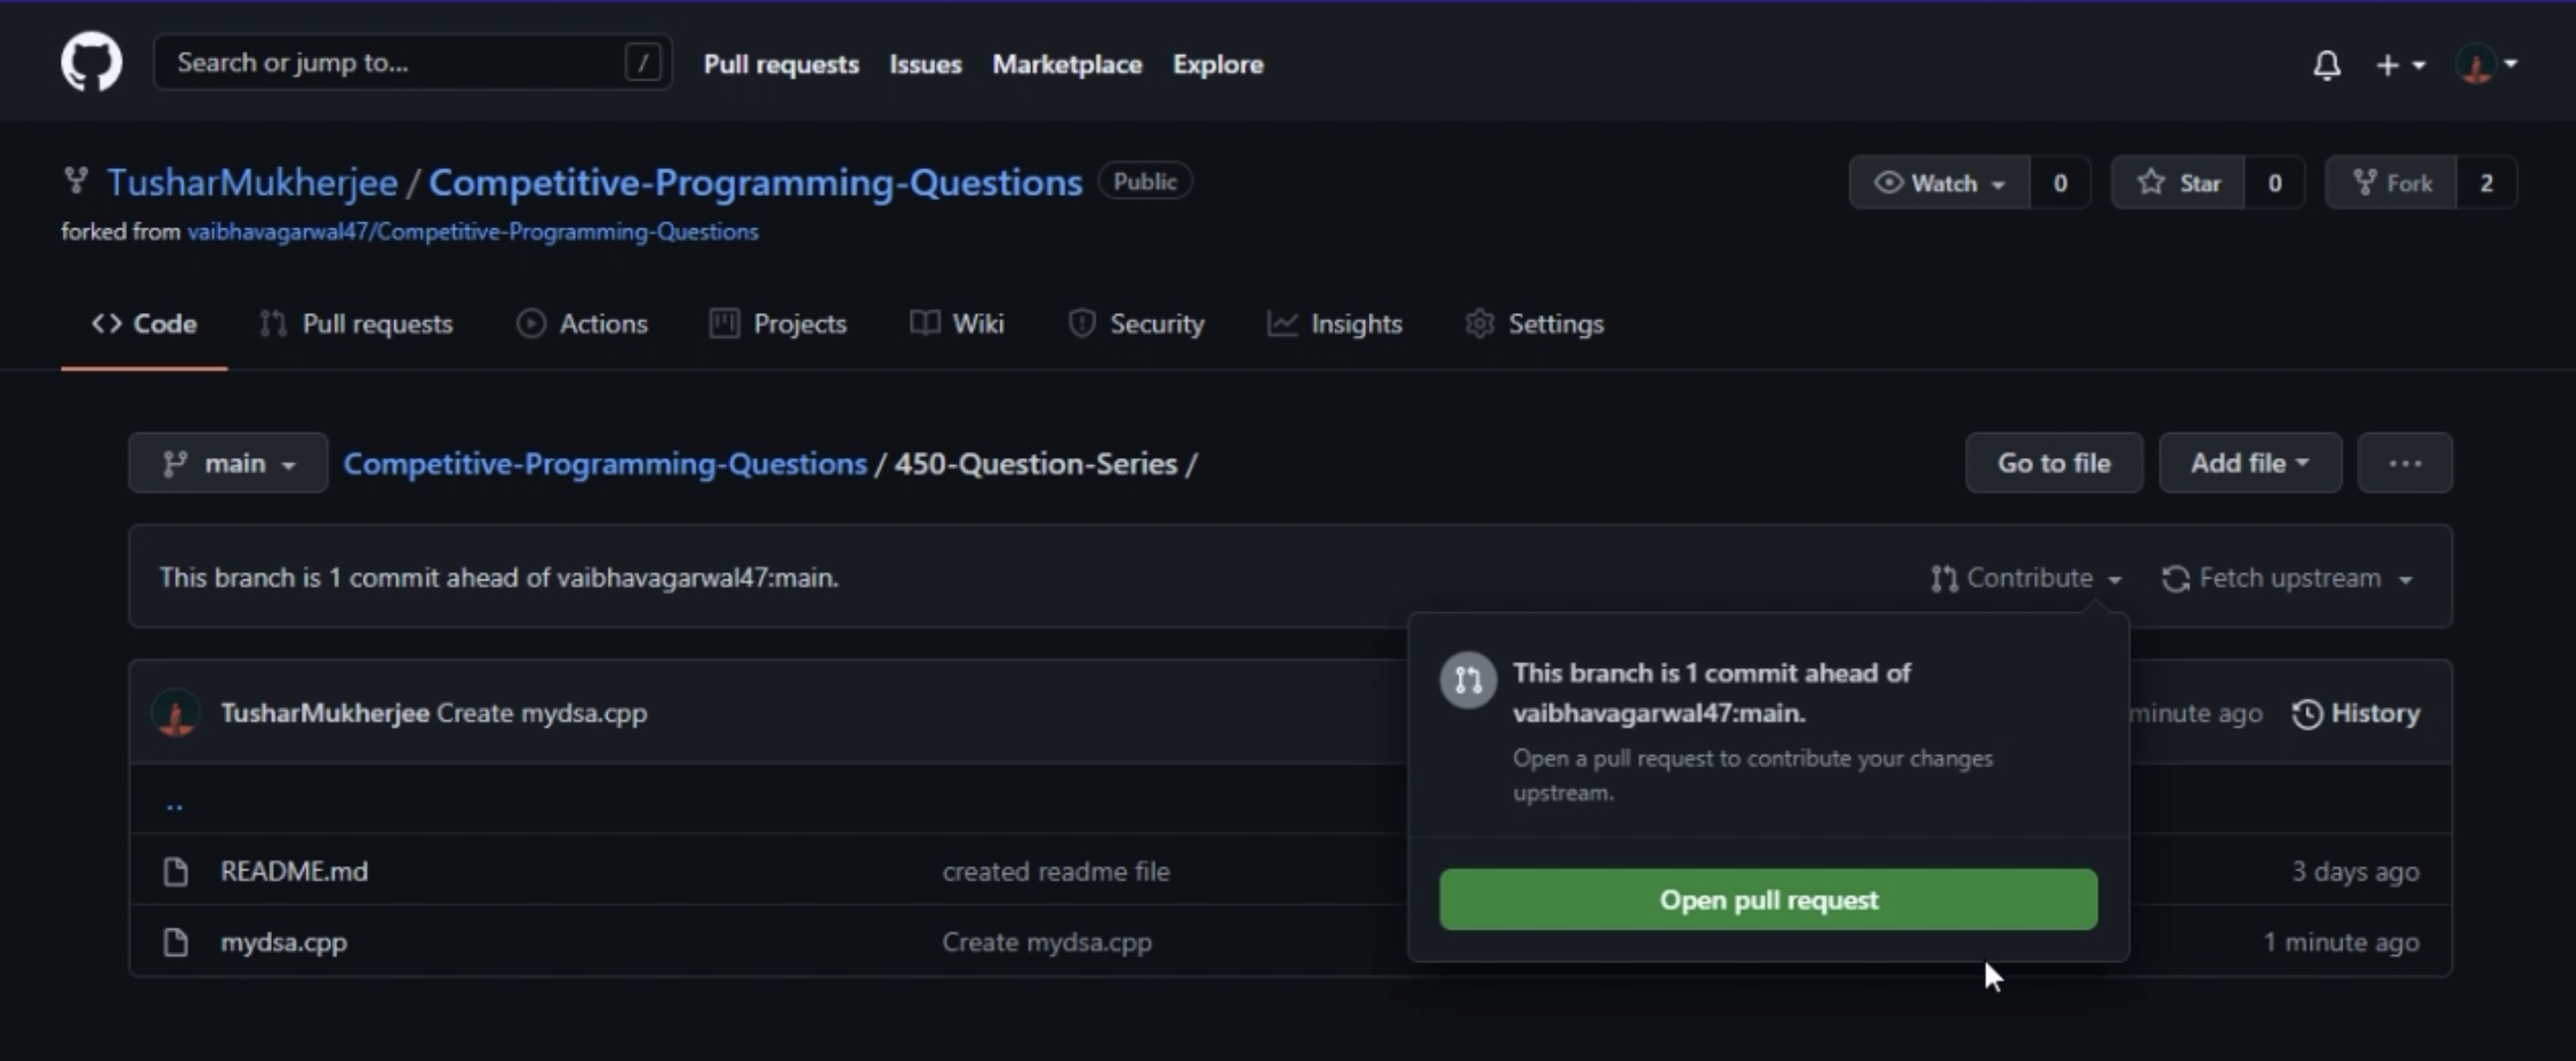The width and height of the screenshot is (2576, 1061).
Task: Open the notifications bell
Action: coord(2326,65)
